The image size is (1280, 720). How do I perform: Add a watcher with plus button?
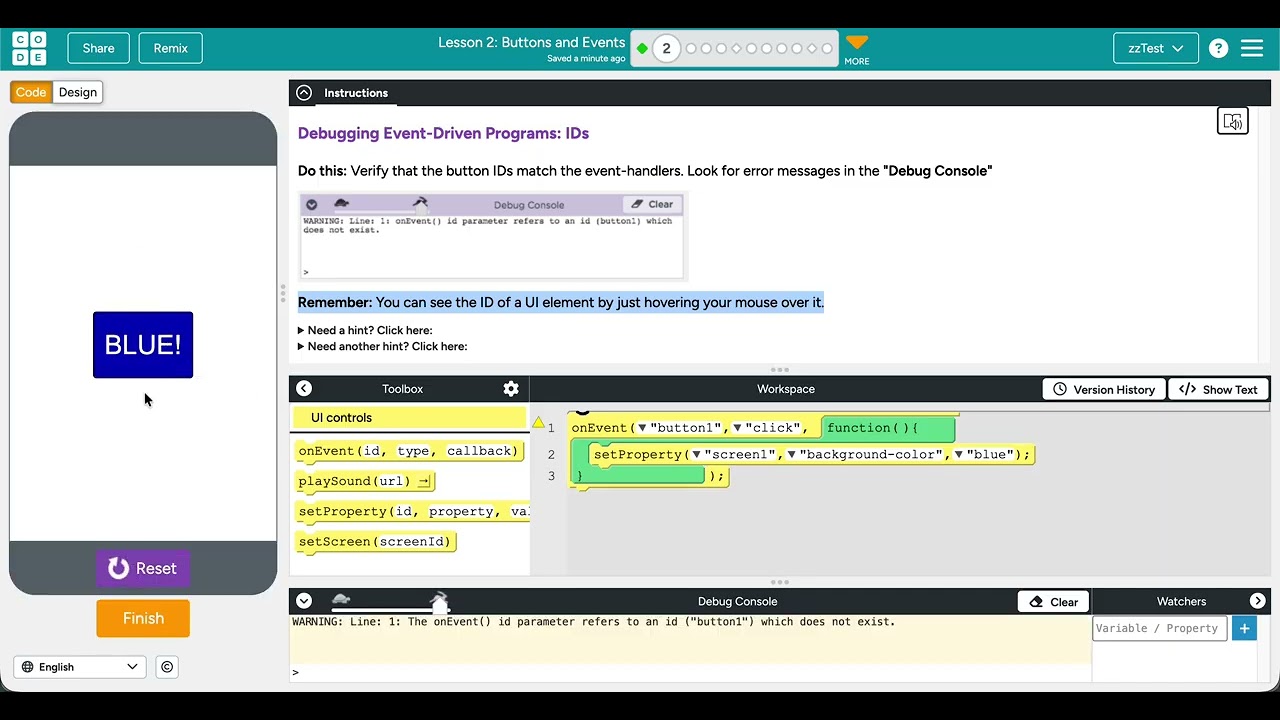pos(1244,628)
